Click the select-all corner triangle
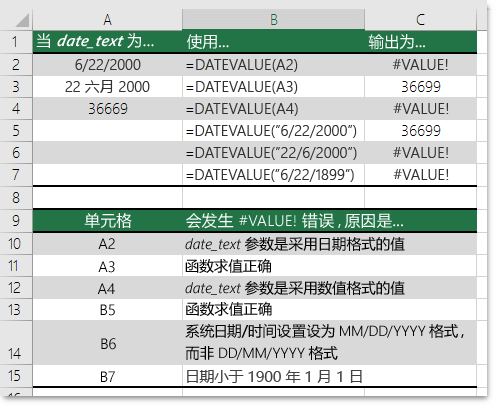The height and width of the screenshot is (411, 502). [x=22, y=20]
